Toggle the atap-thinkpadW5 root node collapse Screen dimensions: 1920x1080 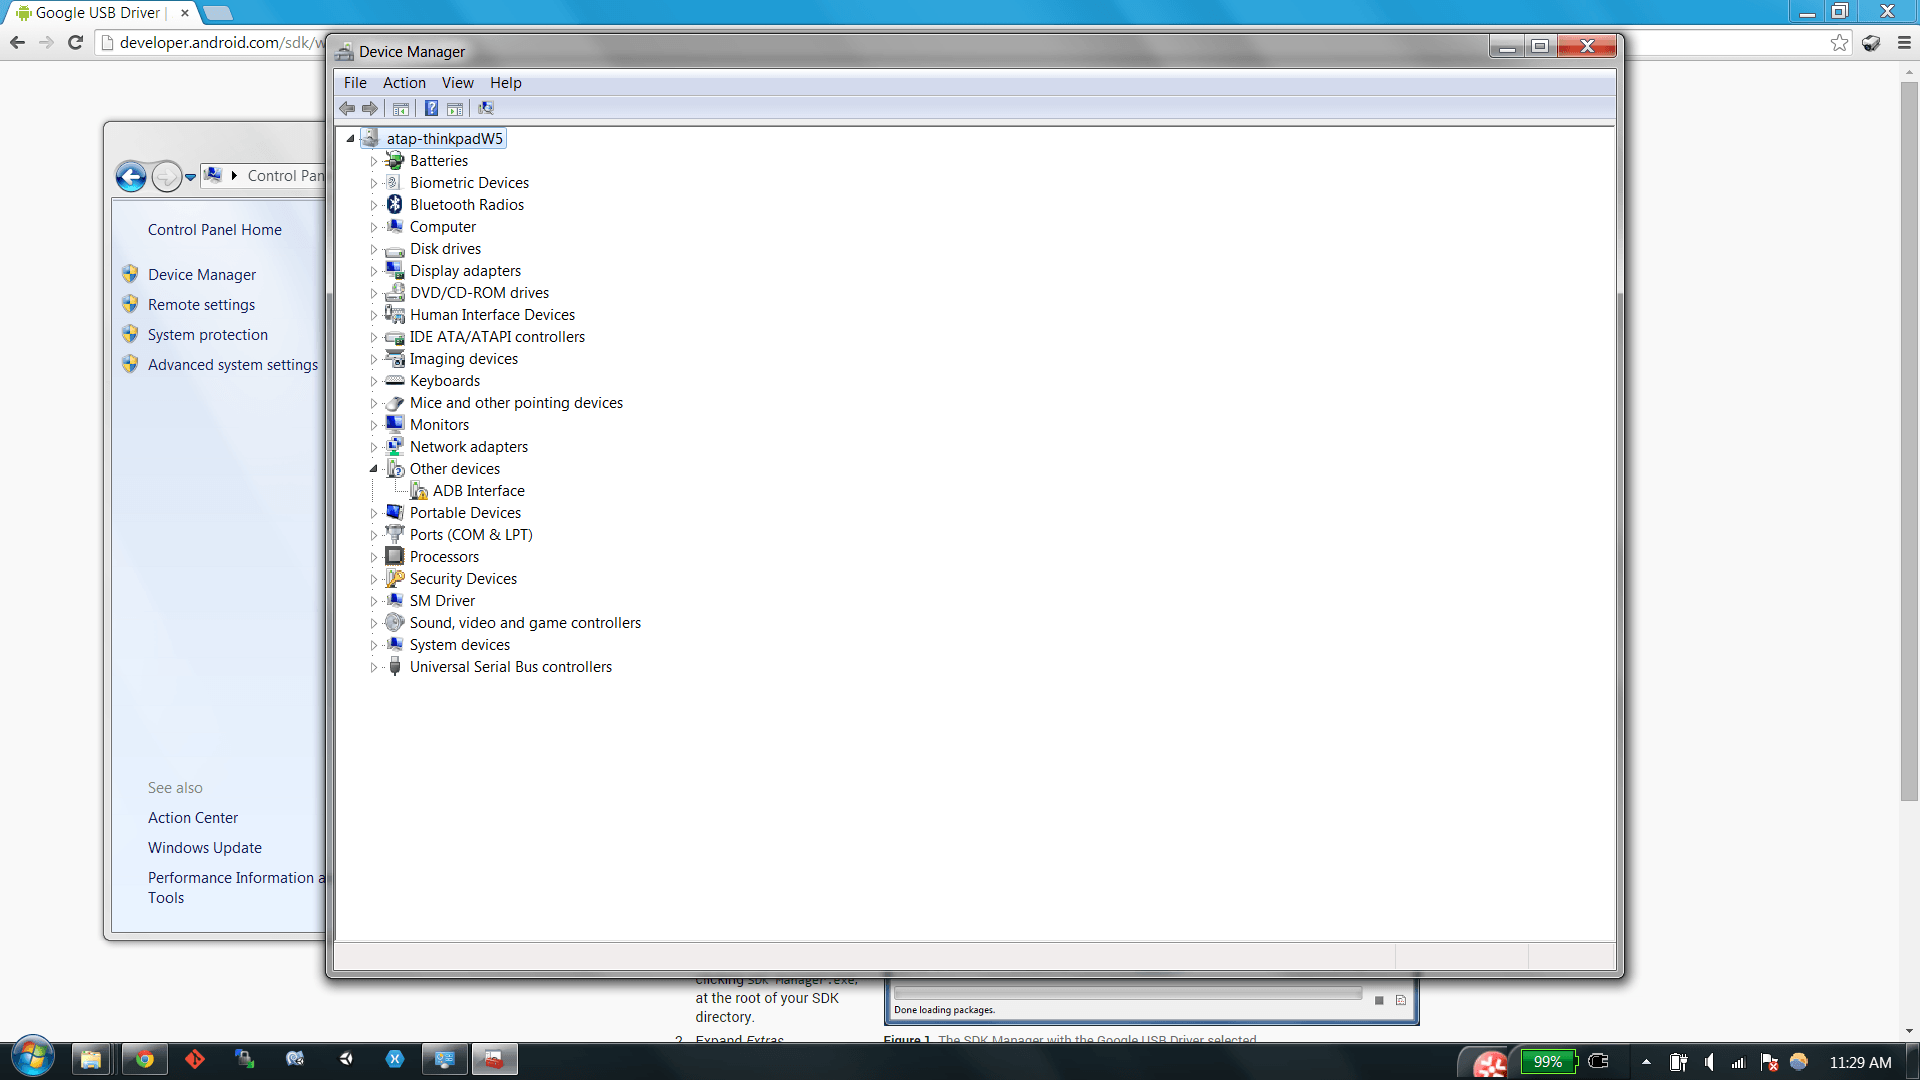click(351, 138)
